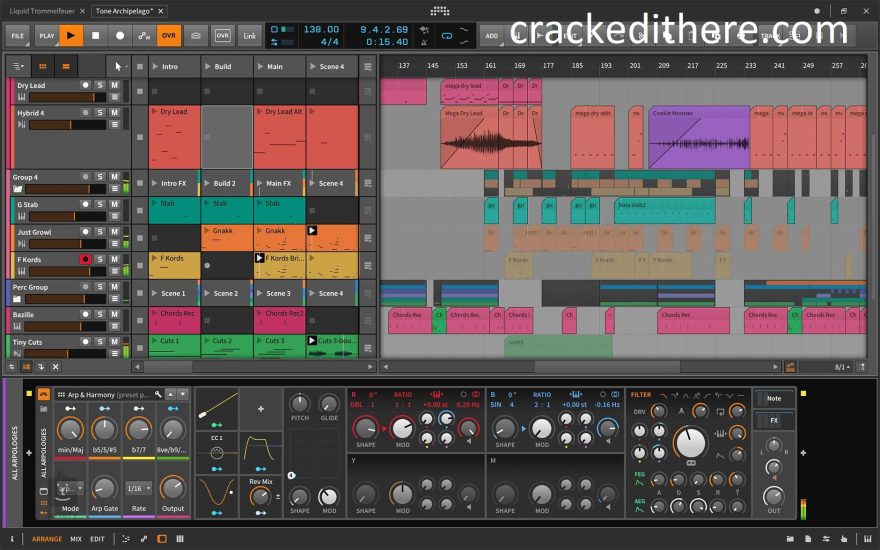The height and width of the screenshot is (550, 880).
Task: Toggle the mixer panel bars icon in the footer
Action: [180, 539]
